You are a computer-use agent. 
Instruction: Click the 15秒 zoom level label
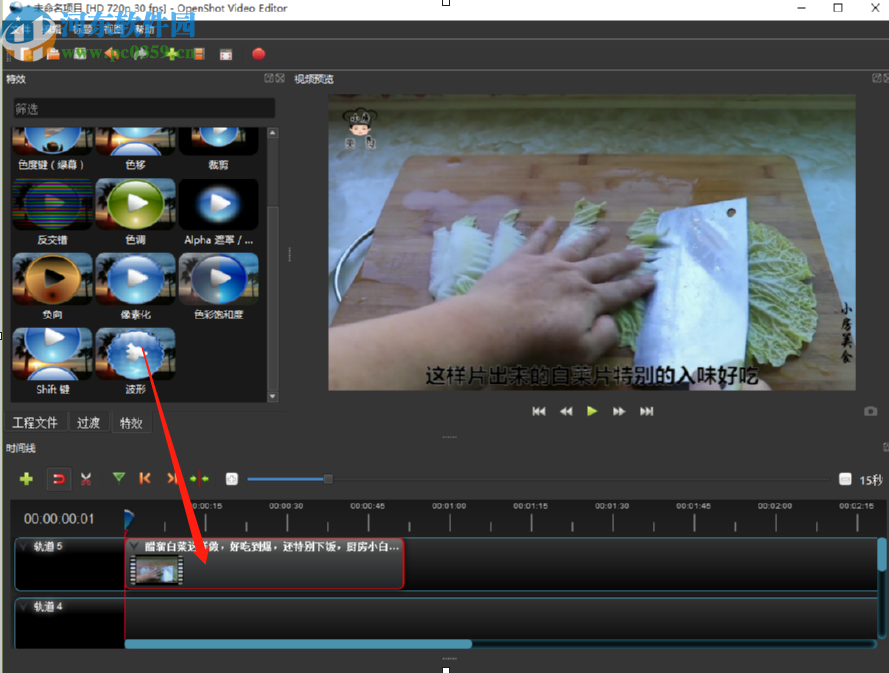pyautogui.click(x=870, y=480)
